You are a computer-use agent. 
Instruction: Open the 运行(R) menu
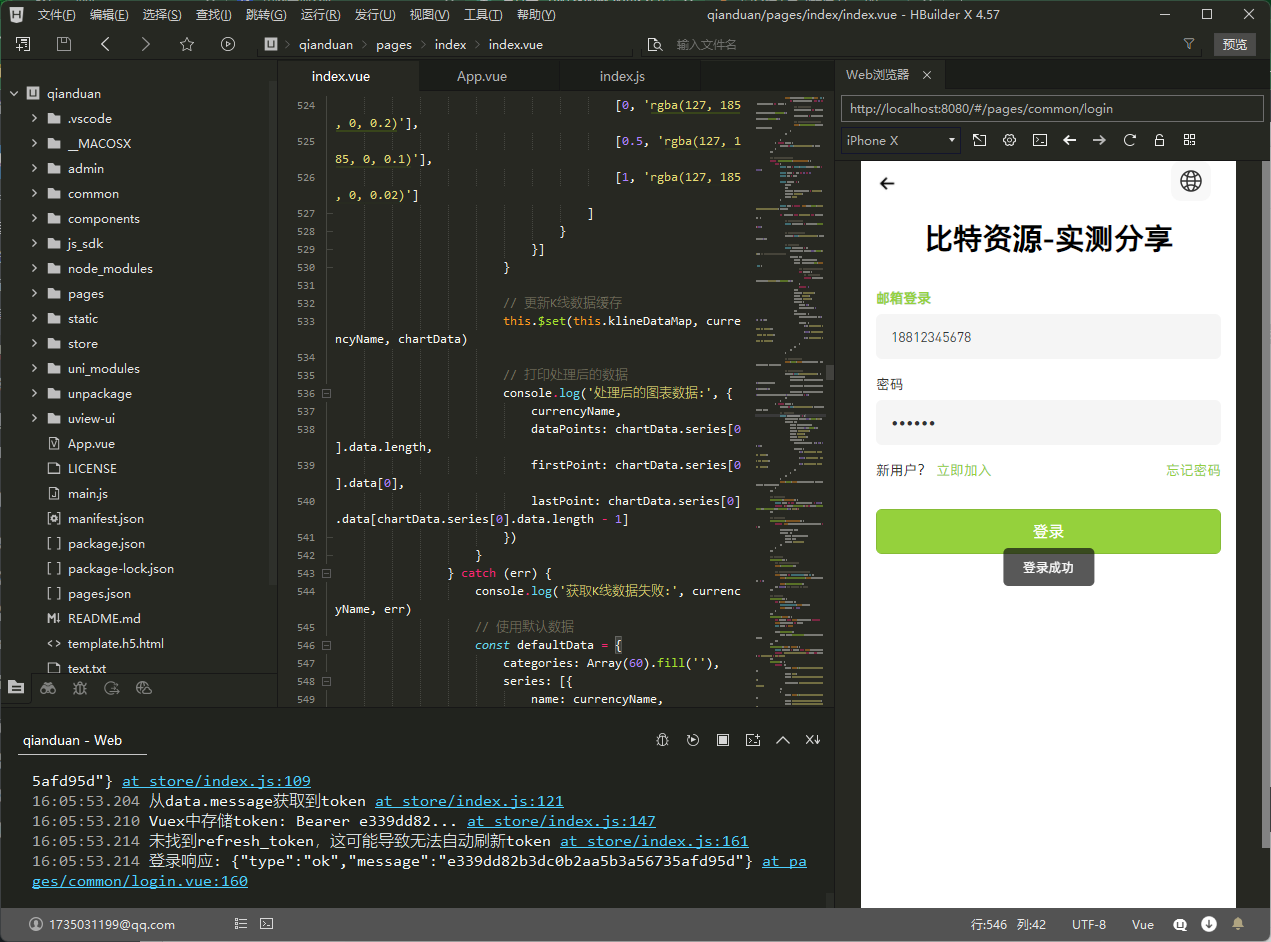[320, 15]
